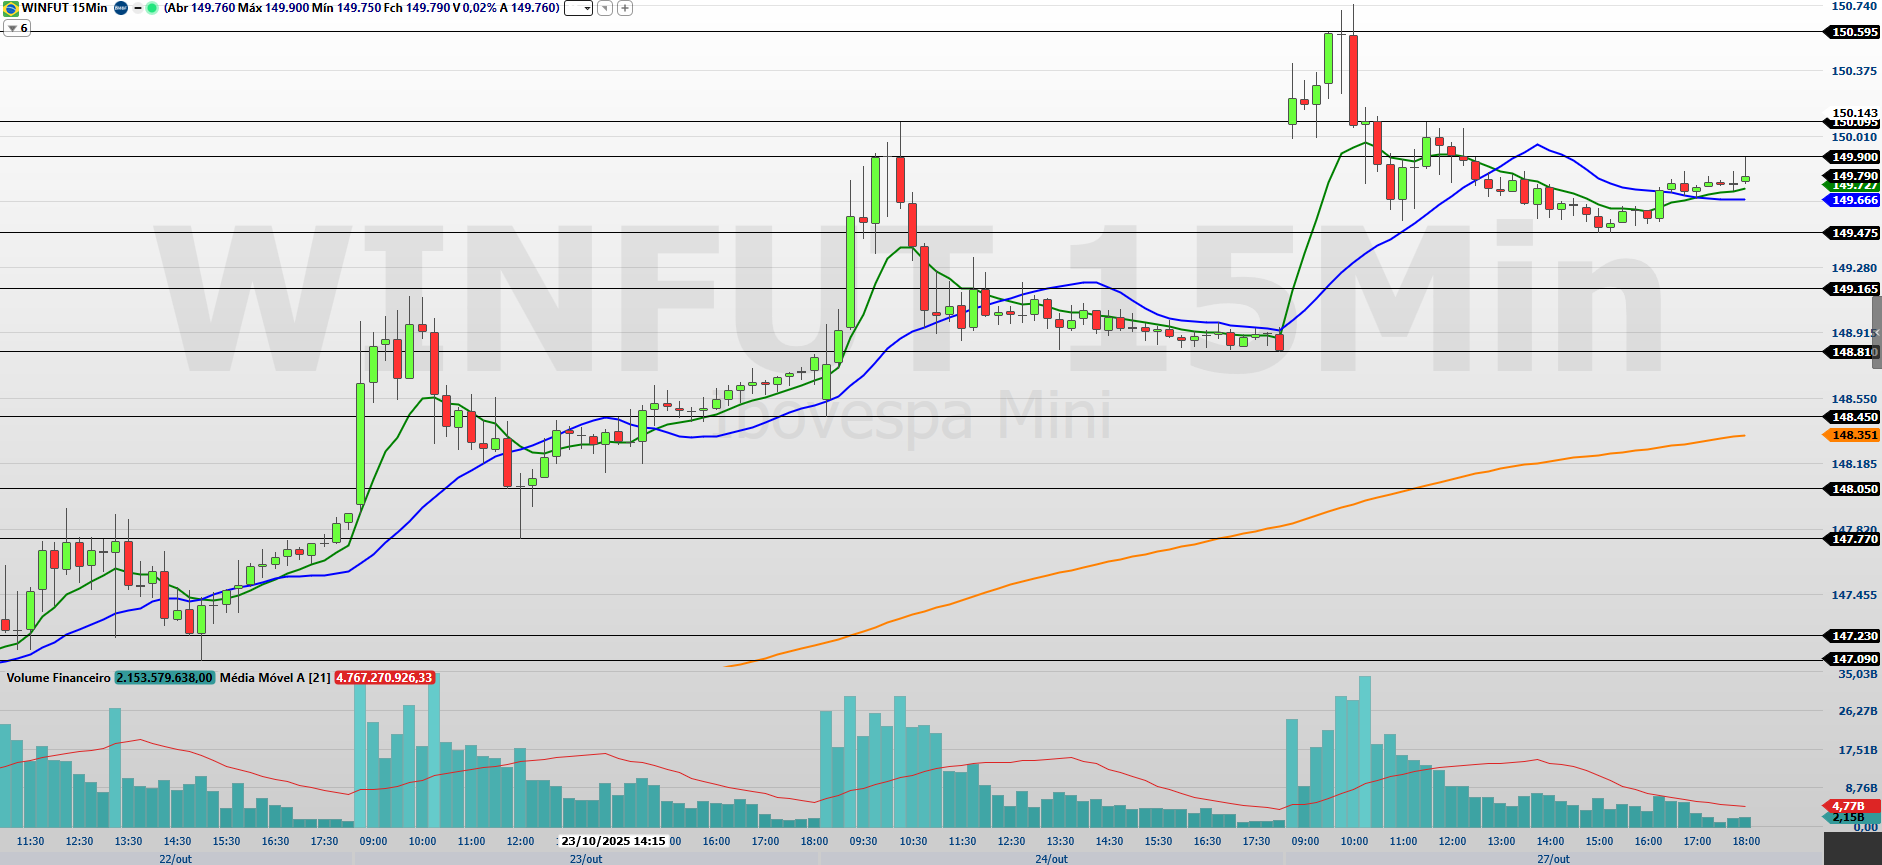The height and width of the screenshot is (865, 1882).
Task: Click the blue BM&F exchange icon
Action: coord(121,8)
